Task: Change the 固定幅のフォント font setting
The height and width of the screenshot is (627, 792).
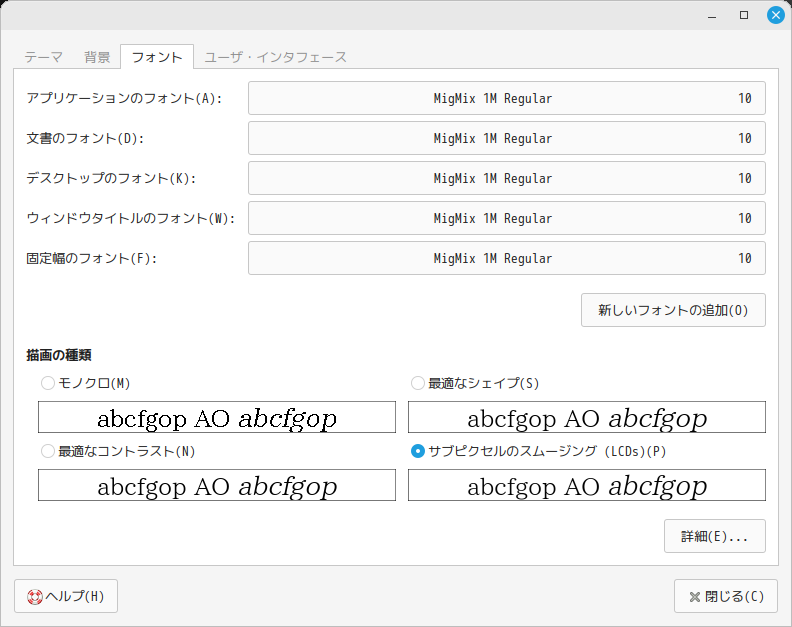Action: pos(506,258)
